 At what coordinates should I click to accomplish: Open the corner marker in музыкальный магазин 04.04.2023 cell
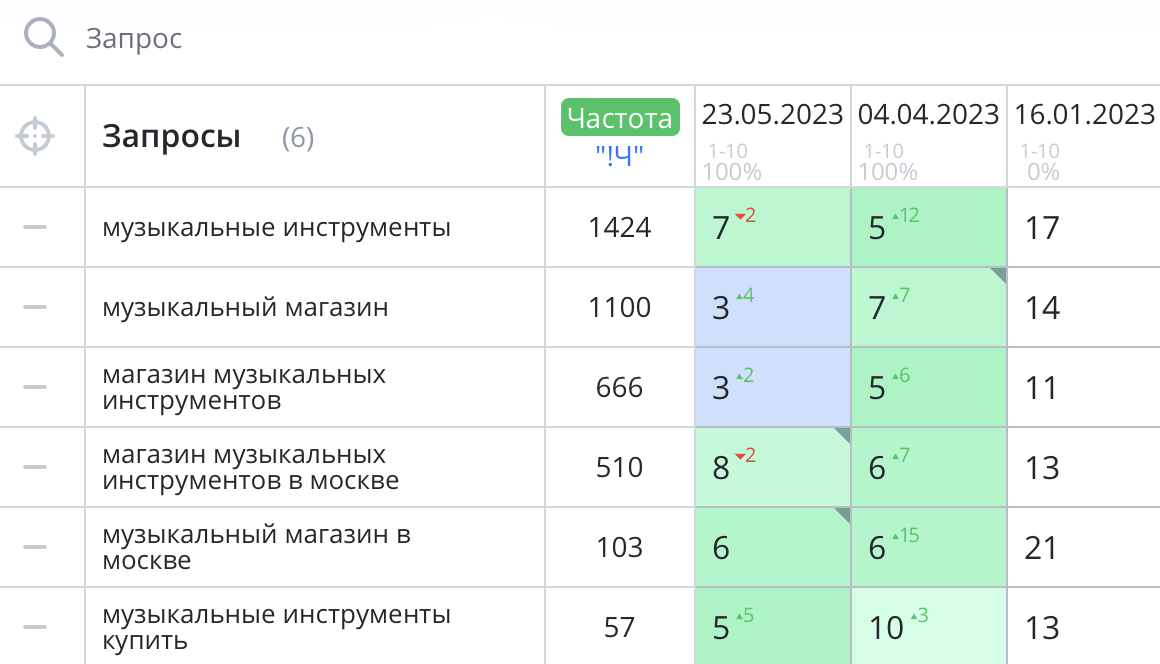[x=999, y=277]
